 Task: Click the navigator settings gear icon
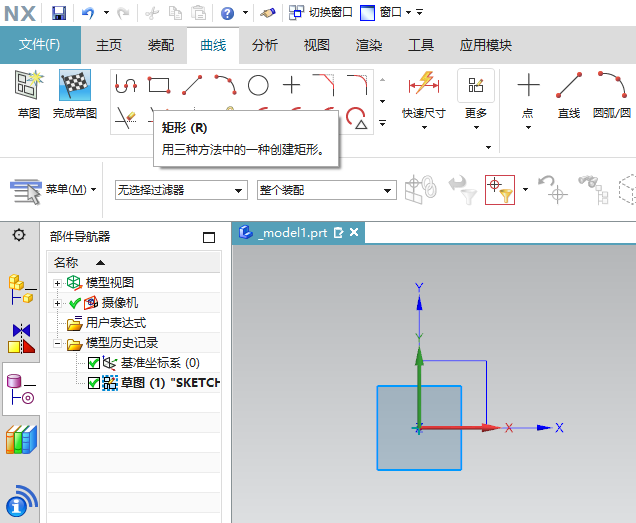pos(19,235)
